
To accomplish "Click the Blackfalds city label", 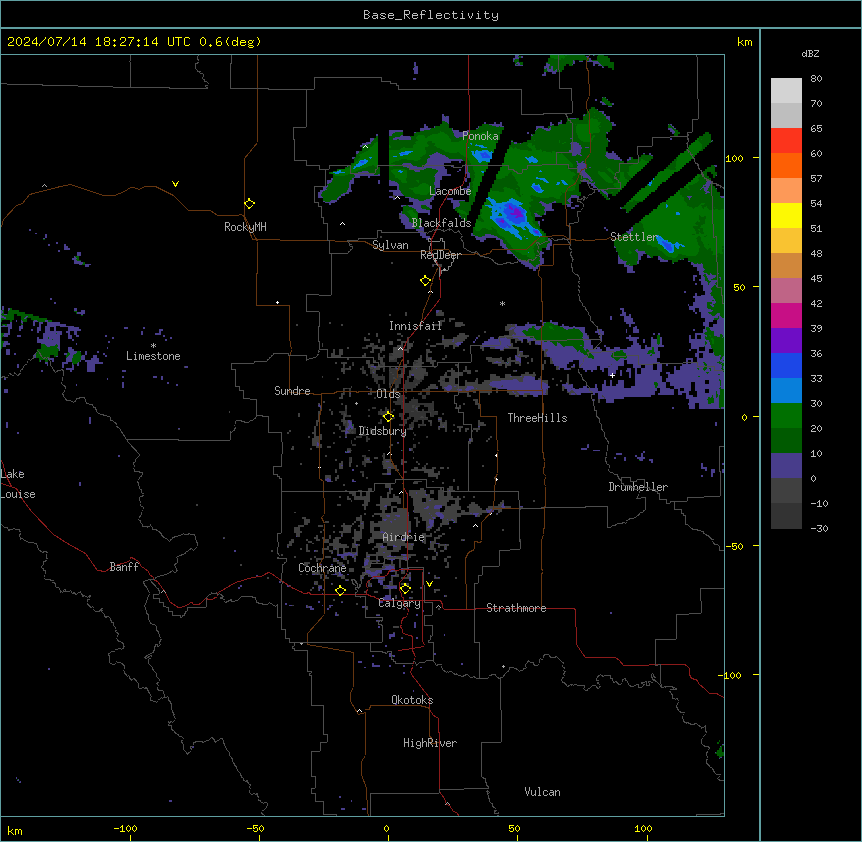I will point(441,223).
